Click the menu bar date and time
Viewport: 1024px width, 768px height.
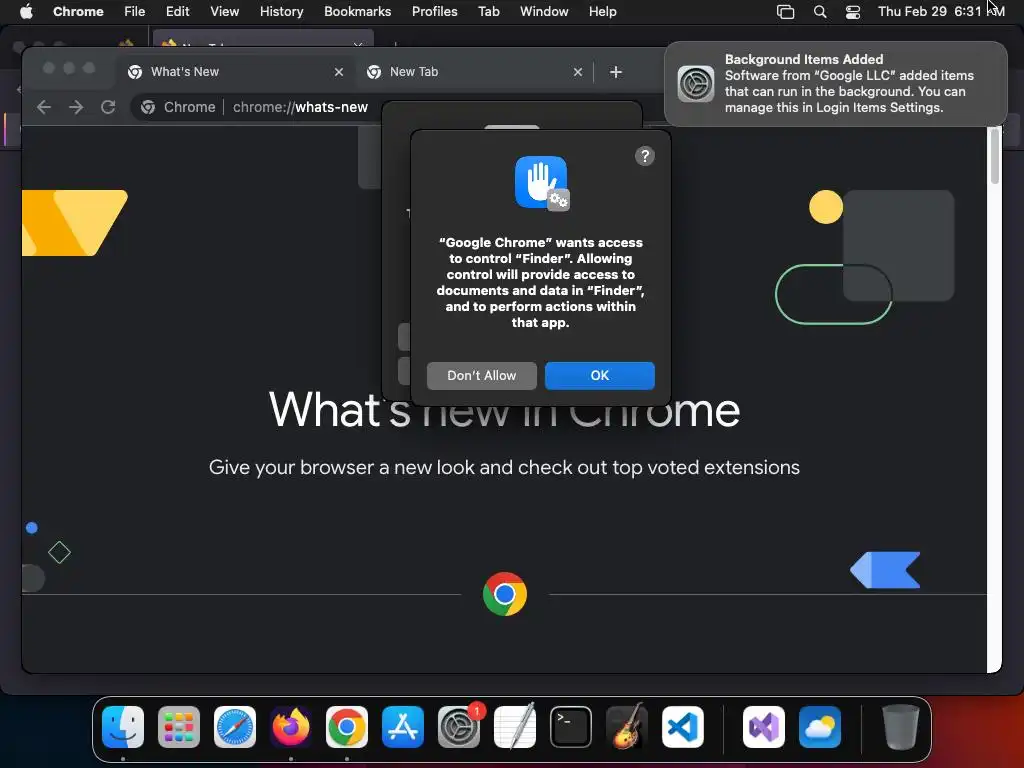941,11
